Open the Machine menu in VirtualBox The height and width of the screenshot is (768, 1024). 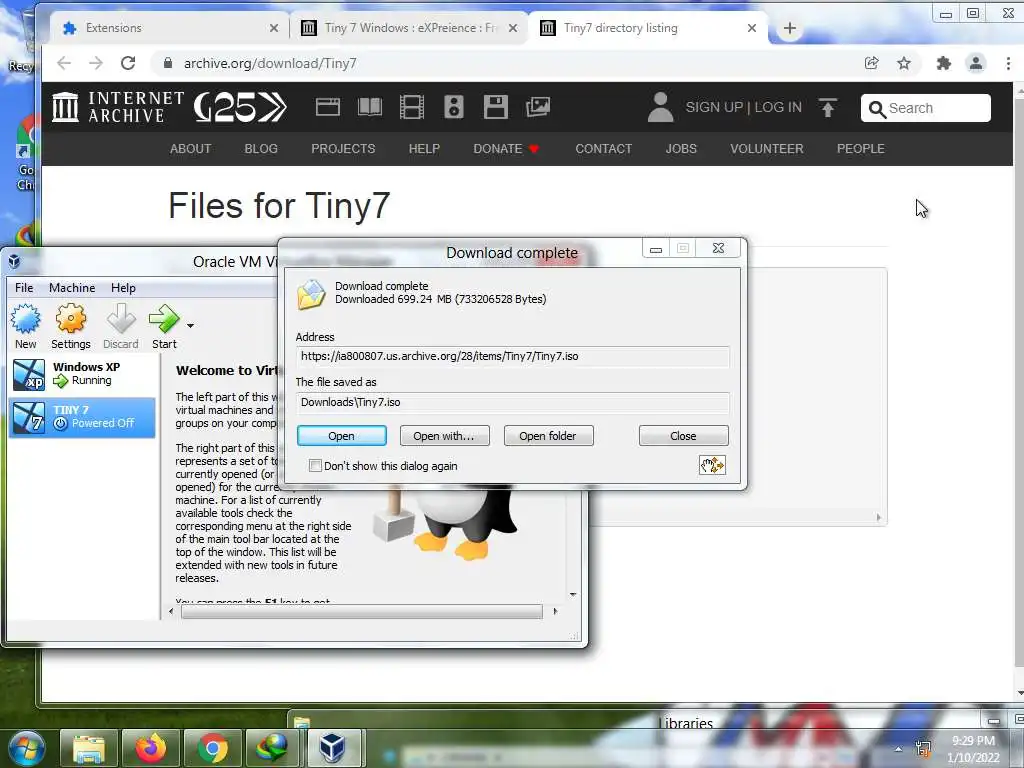72,288
